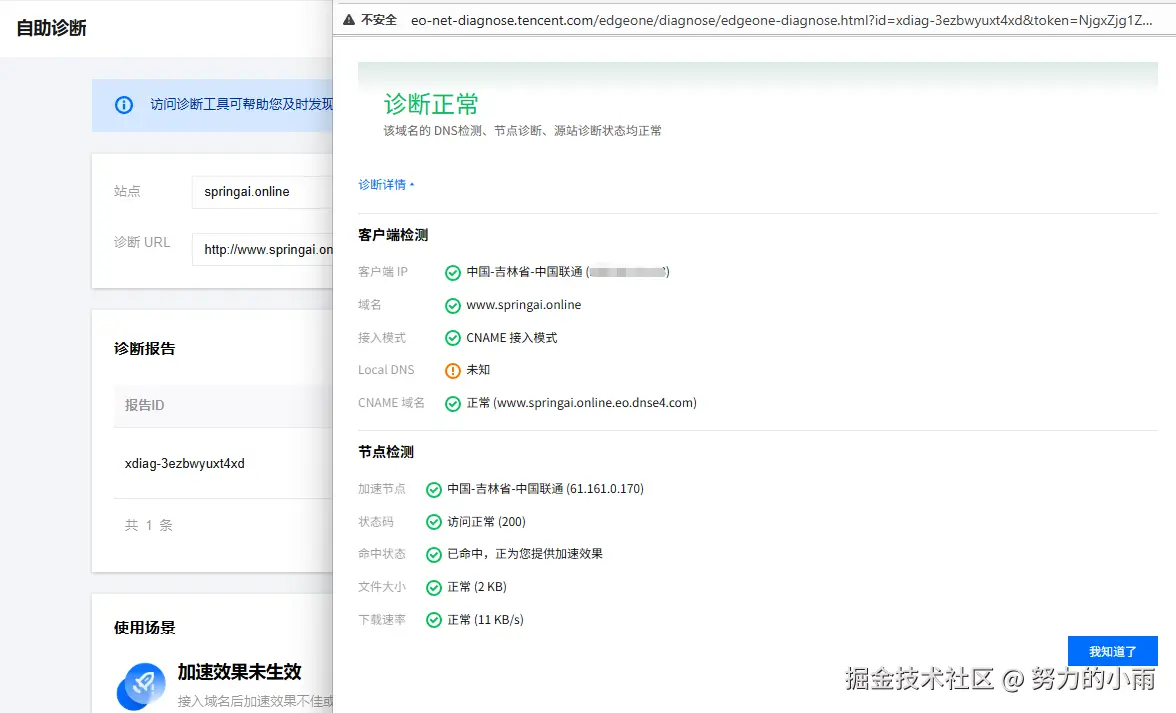Select report ID xdiag-3ezbwyuxt4xd row
Image resolution: width=1176 pixels, height=713 pixels.
click(223, 463)
